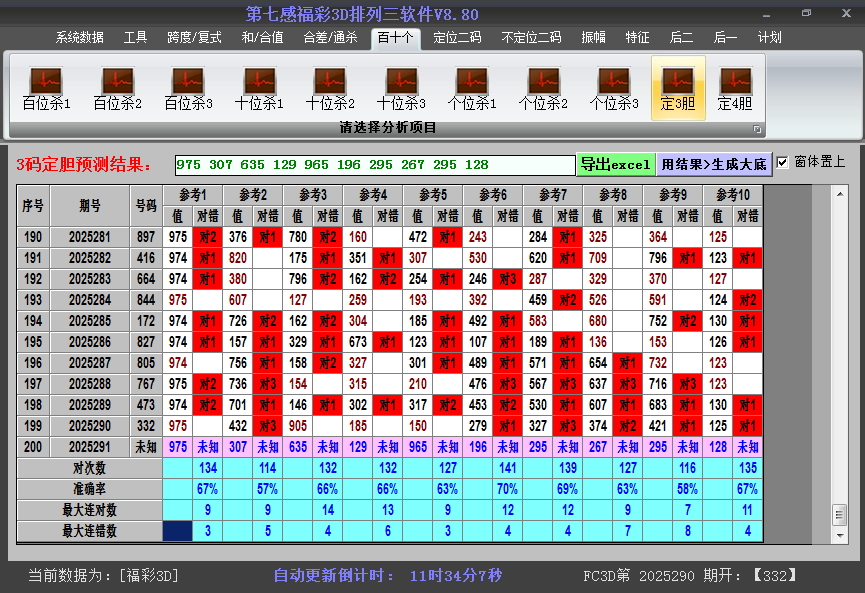Open the 百位杀3 analysis icon
The image size is (865, 593).
(x=187, y=85)
